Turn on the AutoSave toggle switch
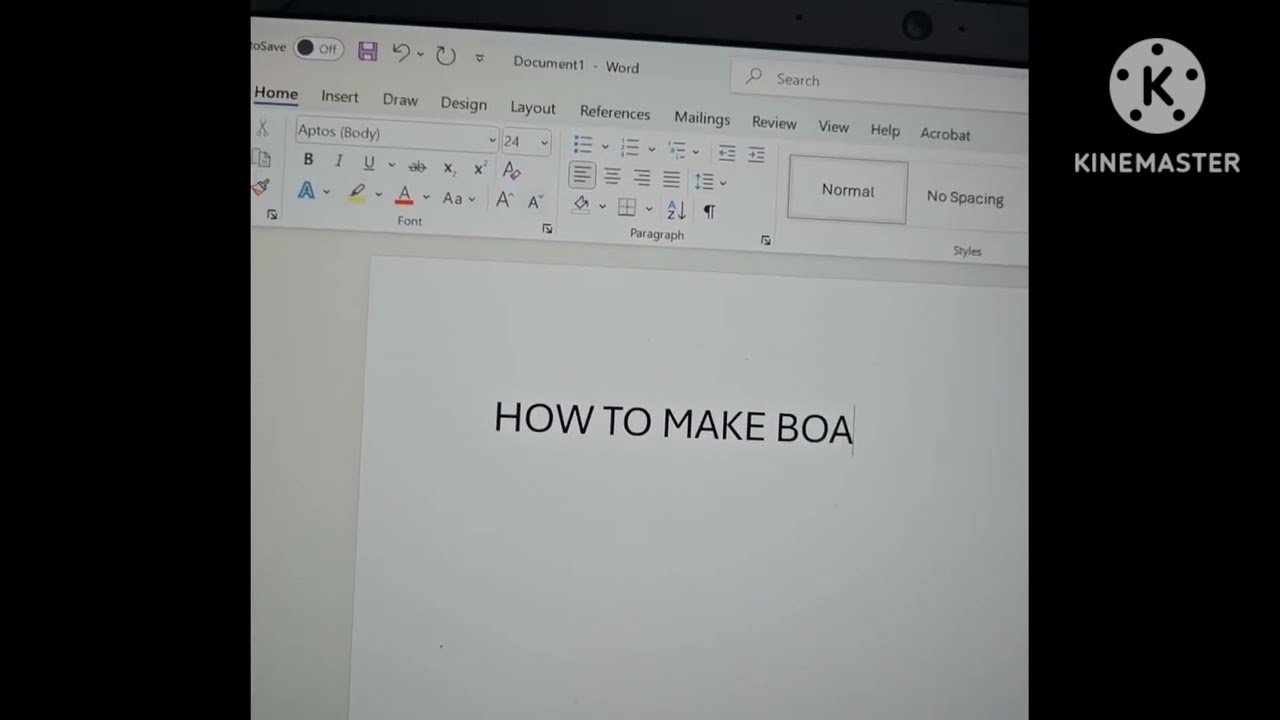 [319, 48]
